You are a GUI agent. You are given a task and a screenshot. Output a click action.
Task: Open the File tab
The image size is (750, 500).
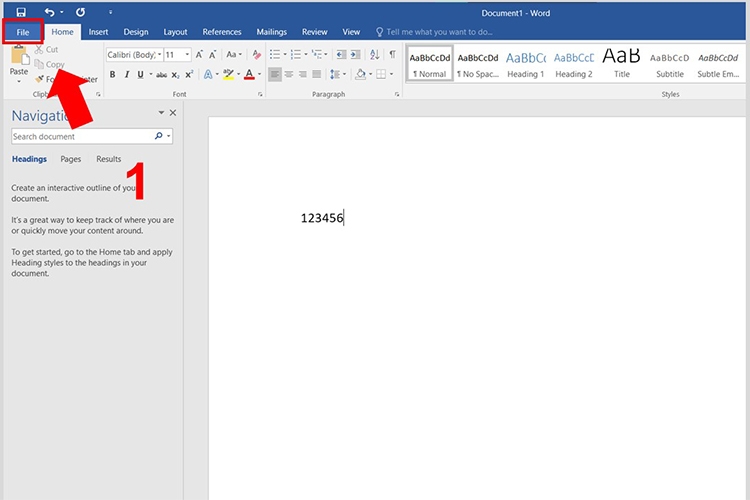[23, 32]
